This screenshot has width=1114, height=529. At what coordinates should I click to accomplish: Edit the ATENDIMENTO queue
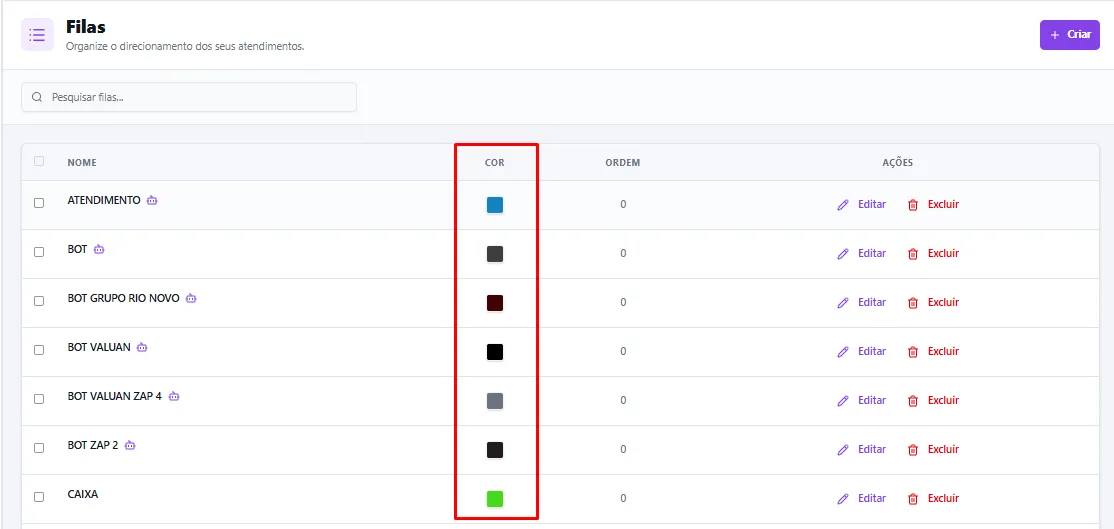pos(861,204)
